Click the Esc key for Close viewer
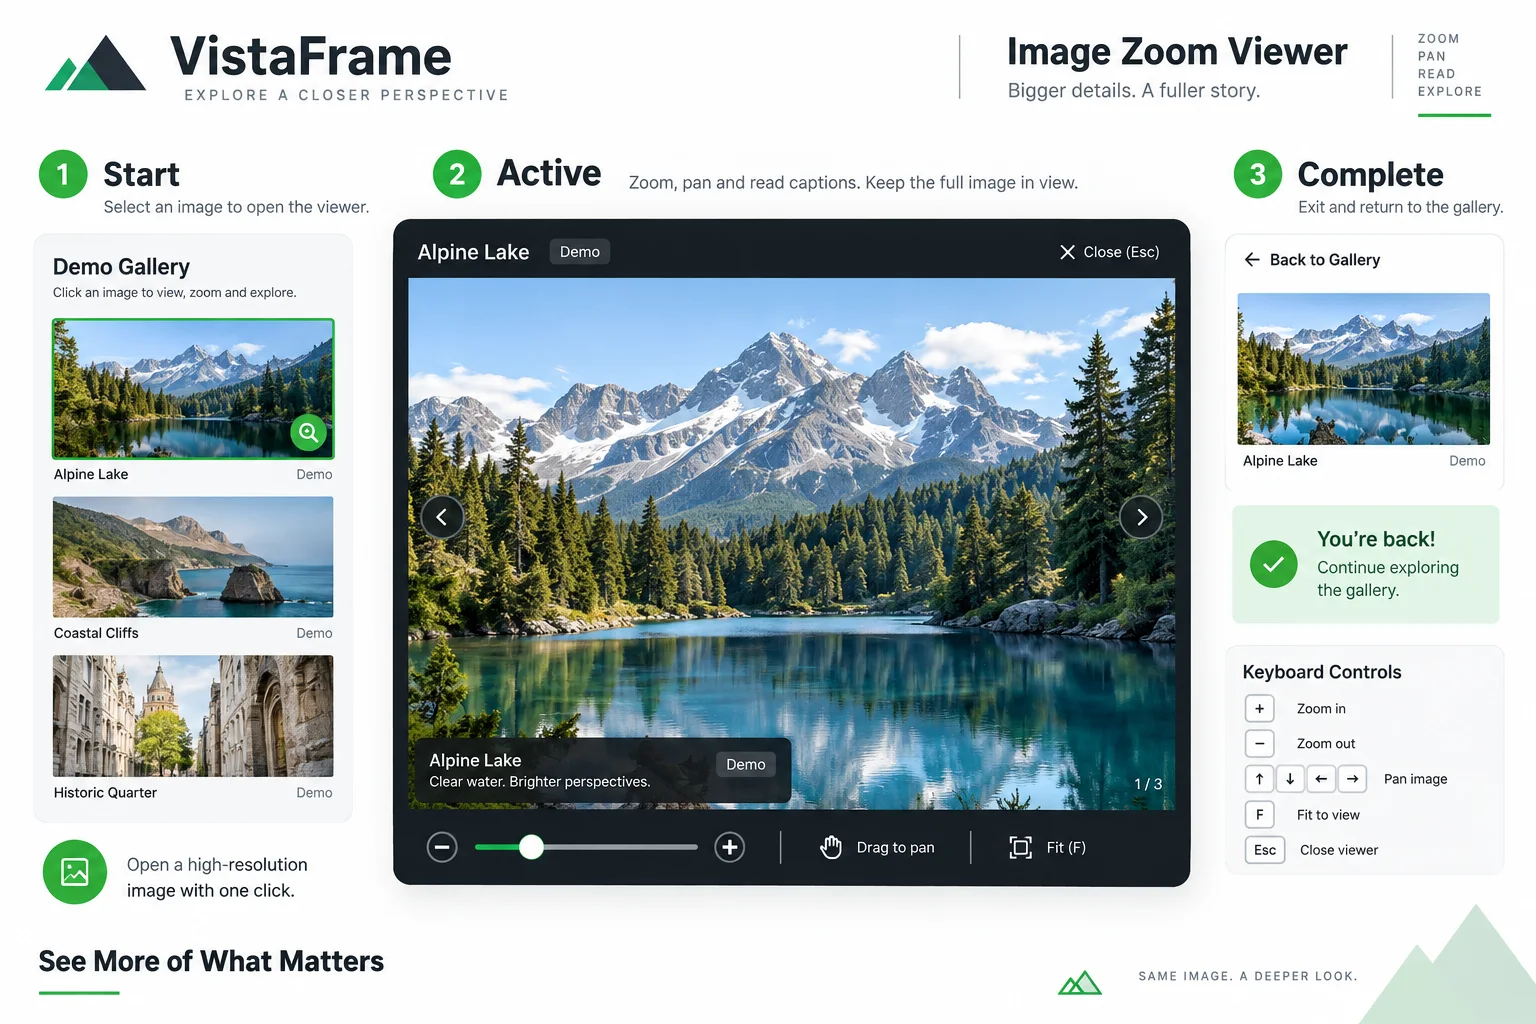The height and width of the screenshot is (1024, 1536). (x=1265, y=850)
